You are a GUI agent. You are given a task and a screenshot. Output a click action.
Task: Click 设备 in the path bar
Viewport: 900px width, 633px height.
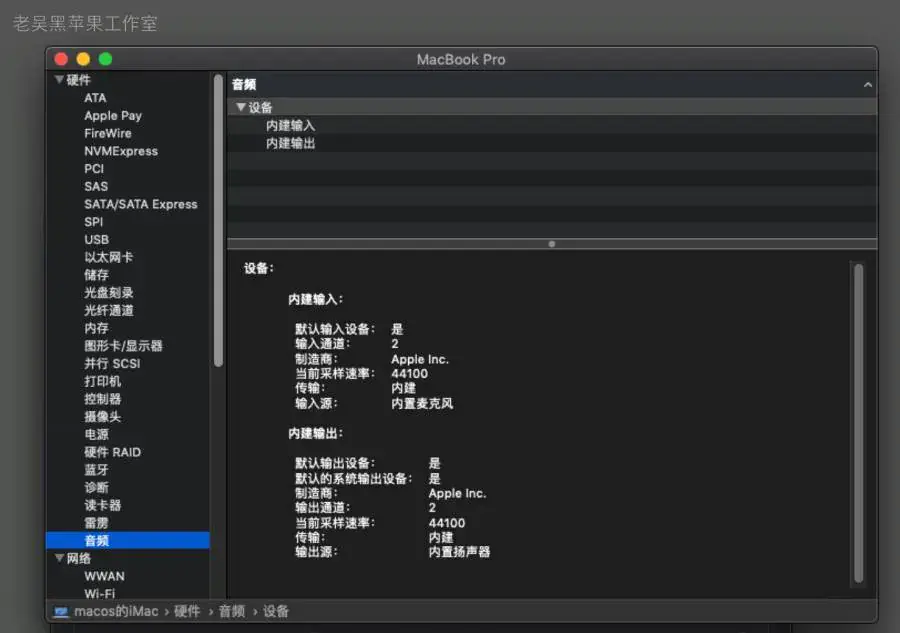tap(276, 612)
